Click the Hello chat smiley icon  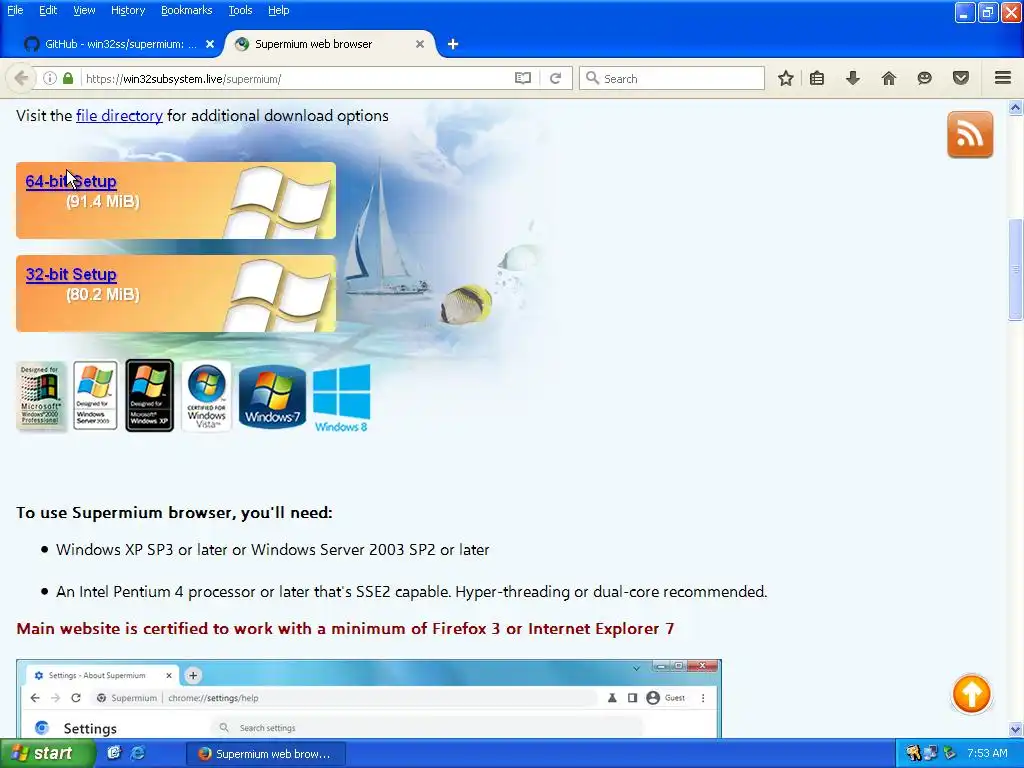click(x=925, y=78)
